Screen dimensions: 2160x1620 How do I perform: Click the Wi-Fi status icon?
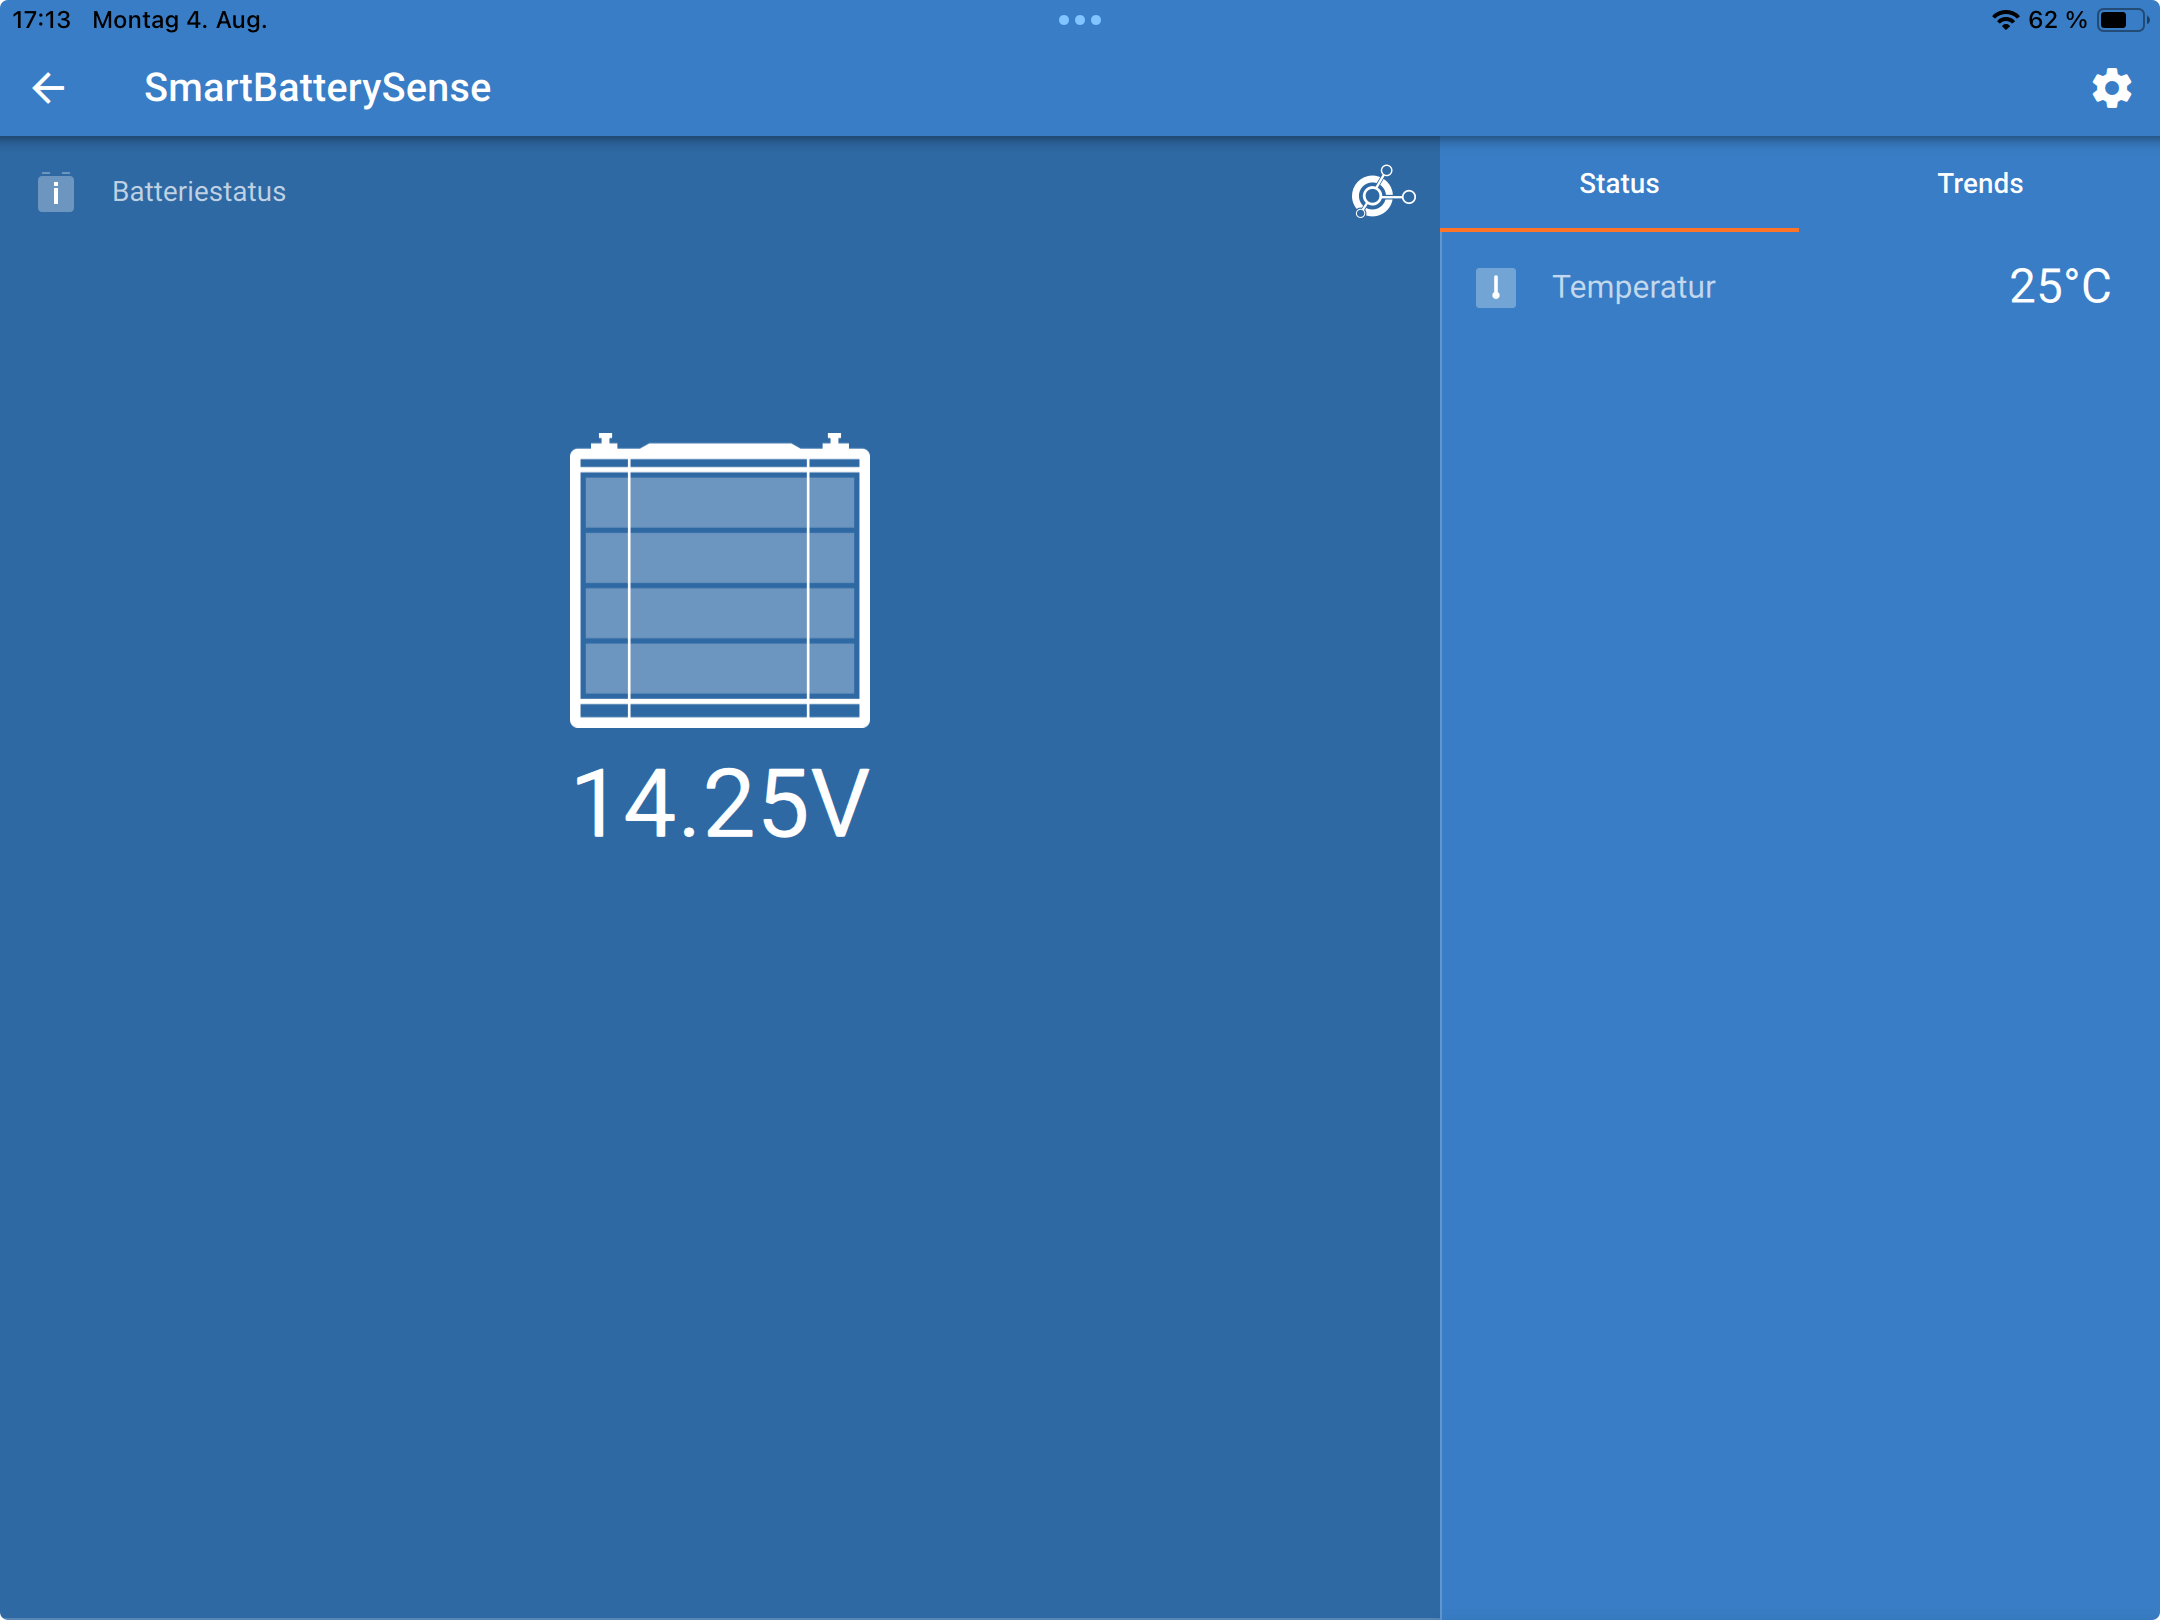click(x=2005, y=20)
